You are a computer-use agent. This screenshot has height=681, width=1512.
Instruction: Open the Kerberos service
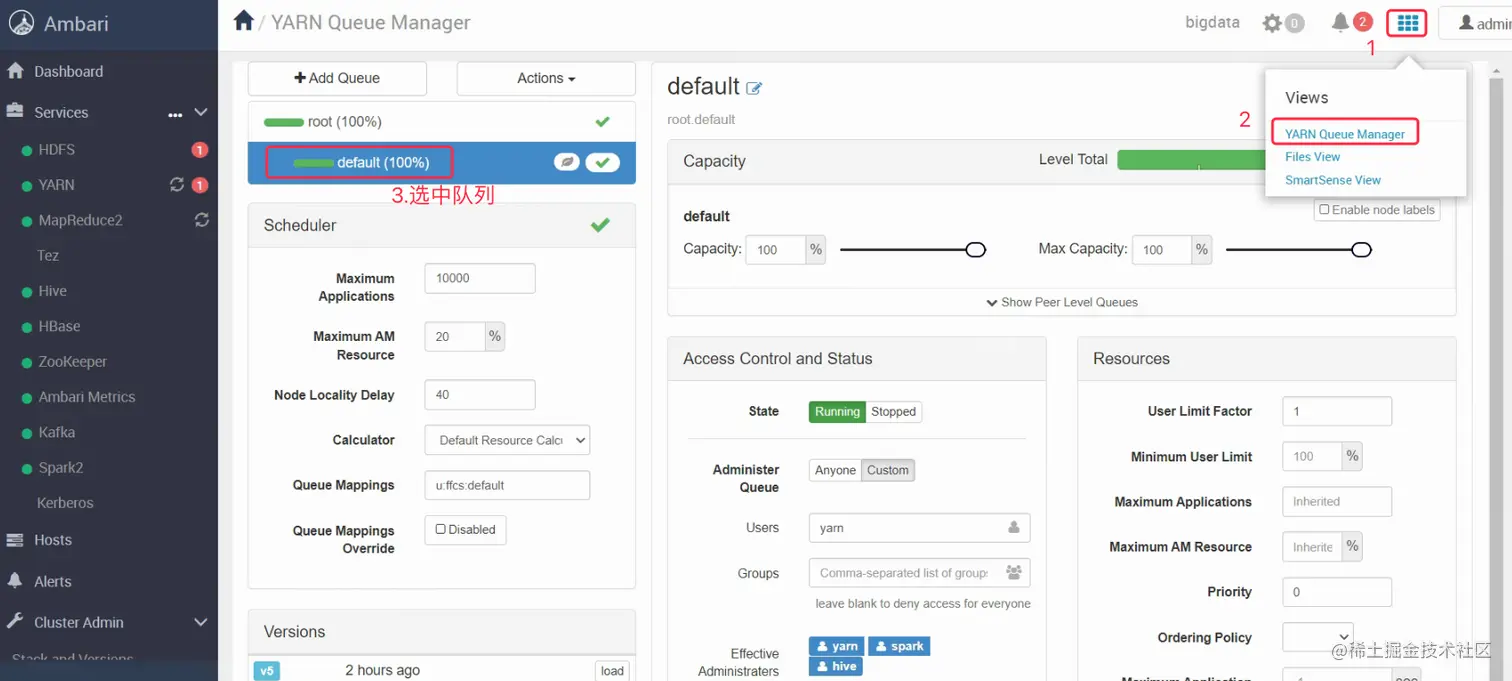[65, 503]
